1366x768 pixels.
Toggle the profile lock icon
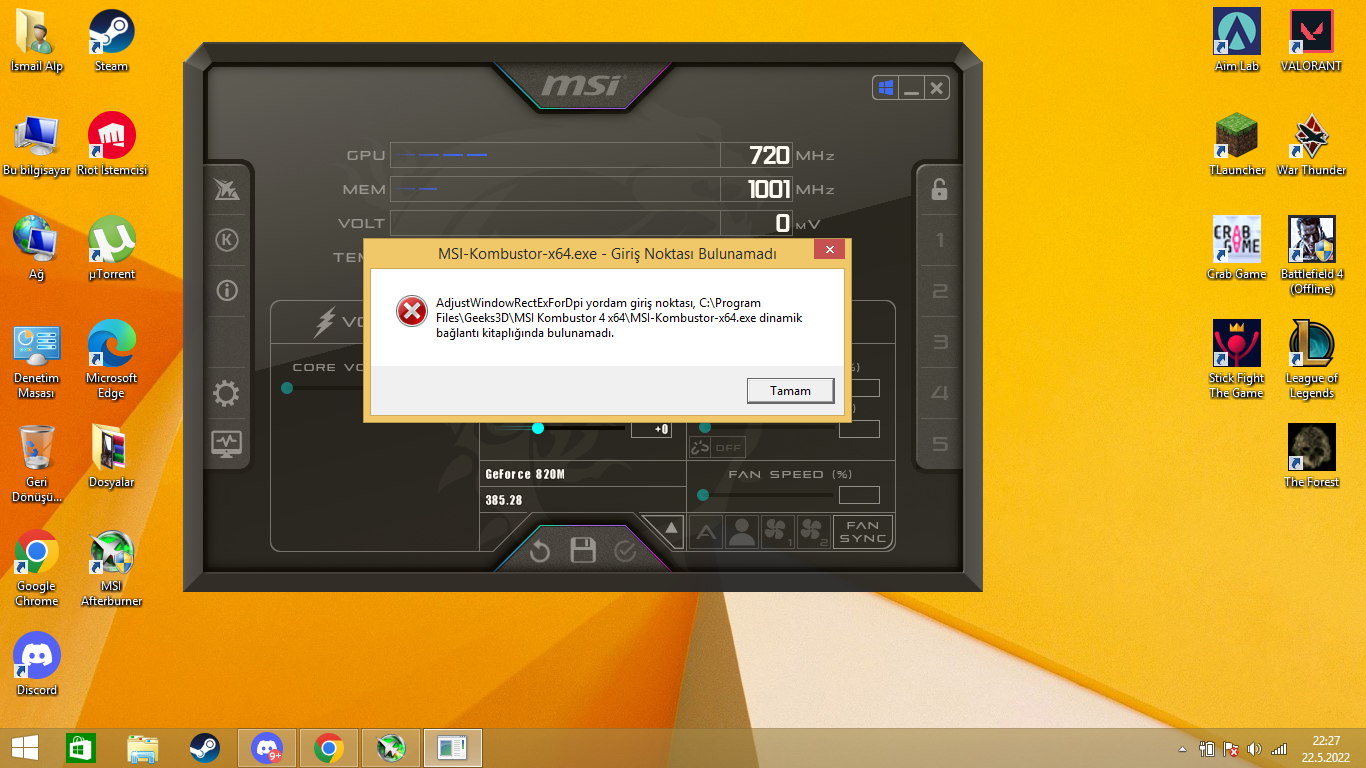[x=939, y=189]
